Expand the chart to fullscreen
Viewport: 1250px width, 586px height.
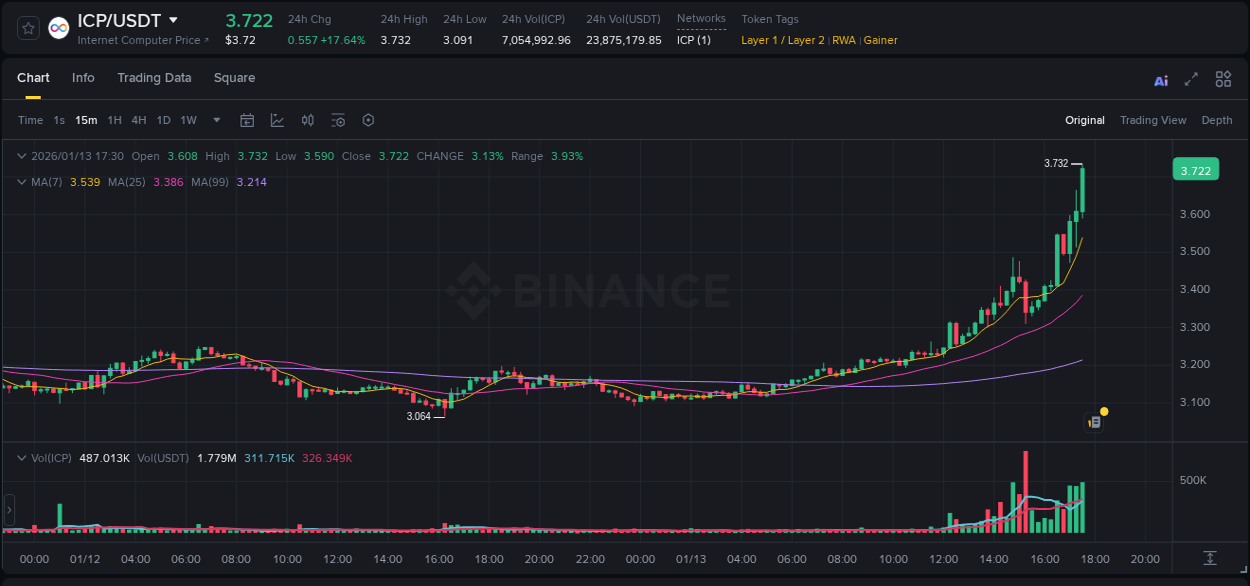(x=1190, y=79)
